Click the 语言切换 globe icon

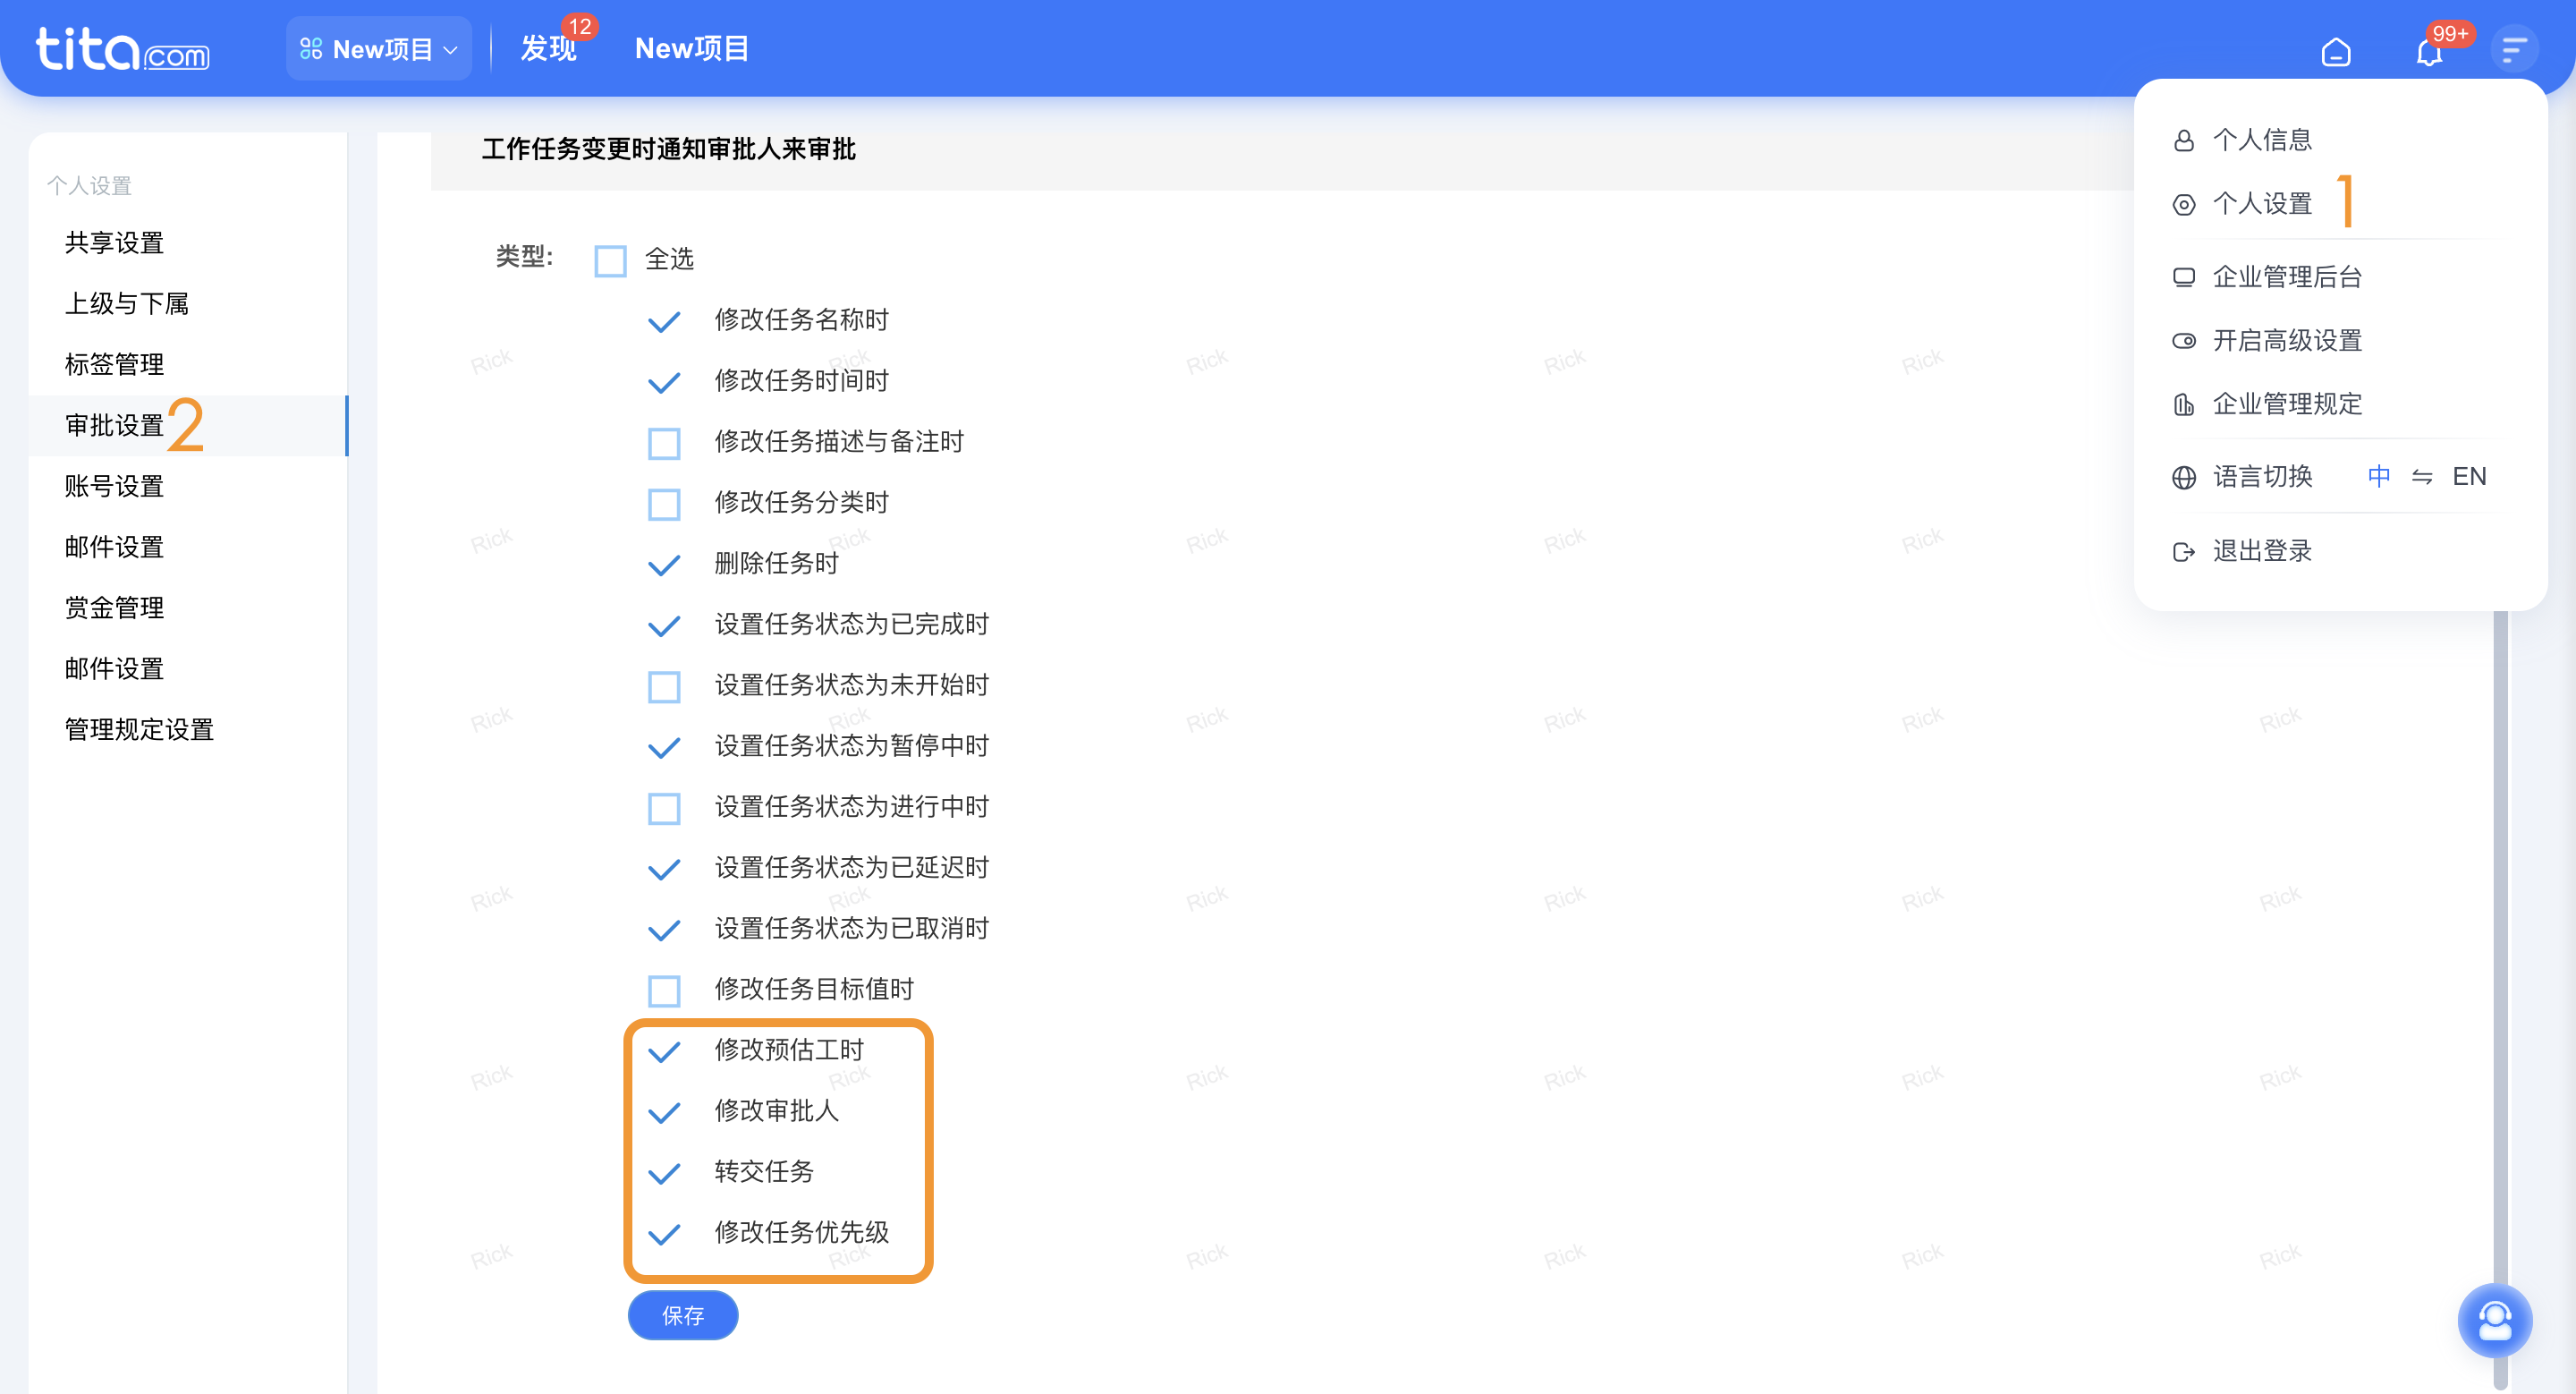[x=2183, y=478]
